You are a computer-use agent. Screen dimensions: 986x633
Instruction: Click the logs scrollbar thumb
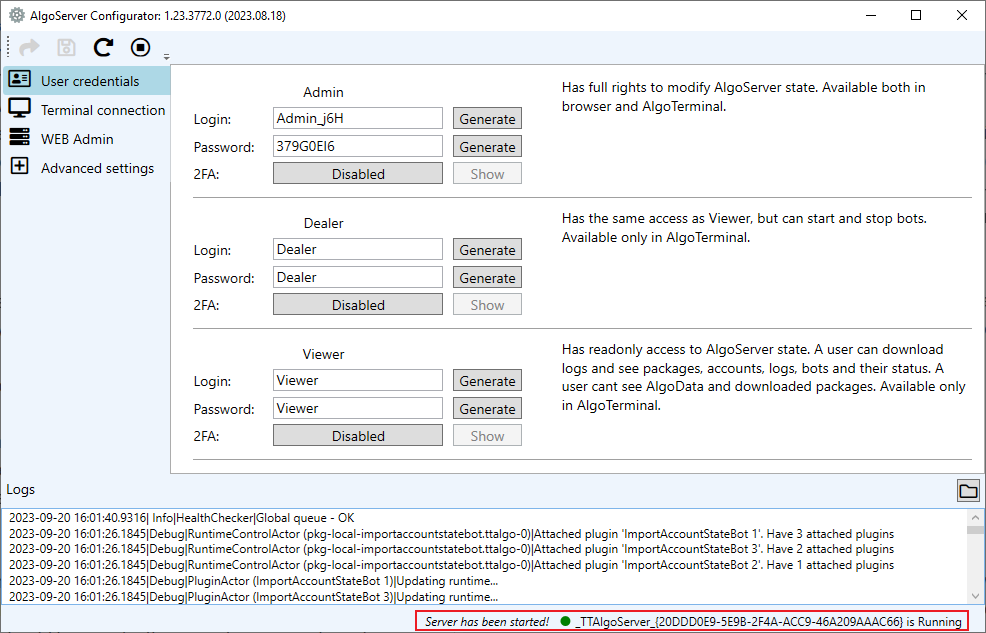tap(975, 530)
